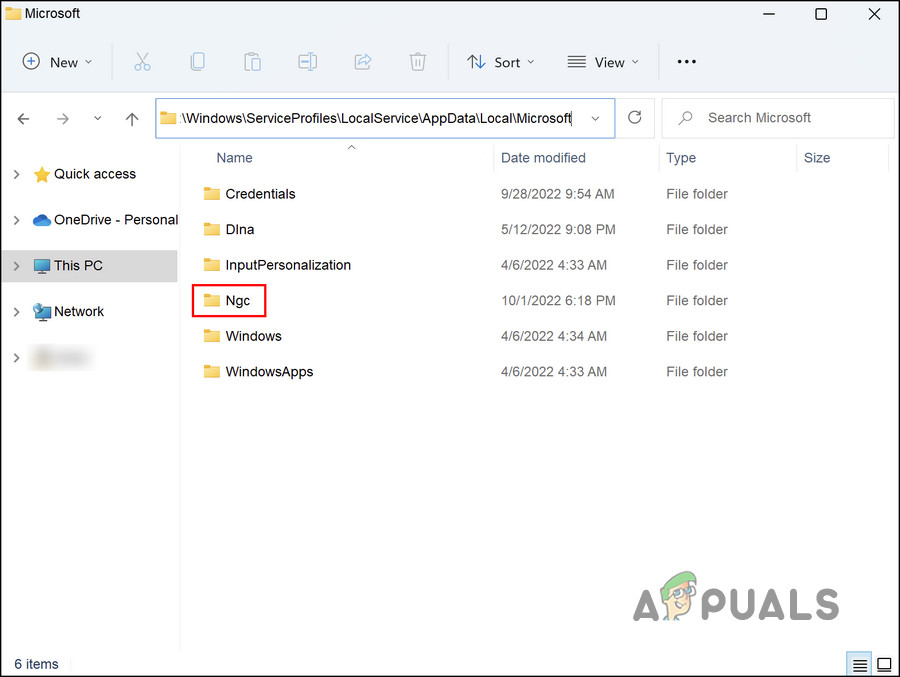
Task: Refresh the current folder
Action: [x=634, y=118]
